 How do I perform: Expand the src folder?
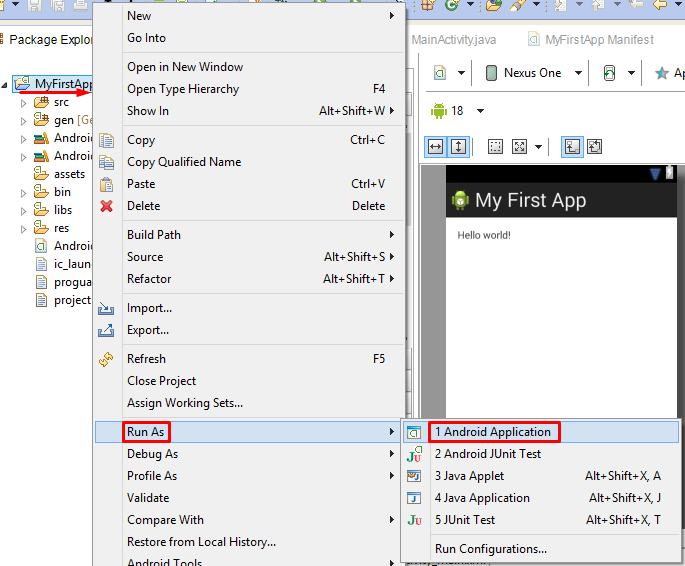(x=24, y=103)
